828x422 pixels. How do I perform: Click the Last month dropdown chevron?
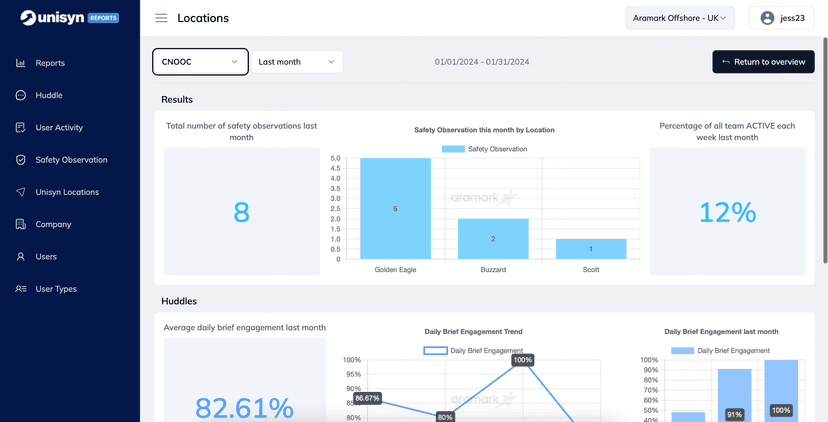click(331, 62)
